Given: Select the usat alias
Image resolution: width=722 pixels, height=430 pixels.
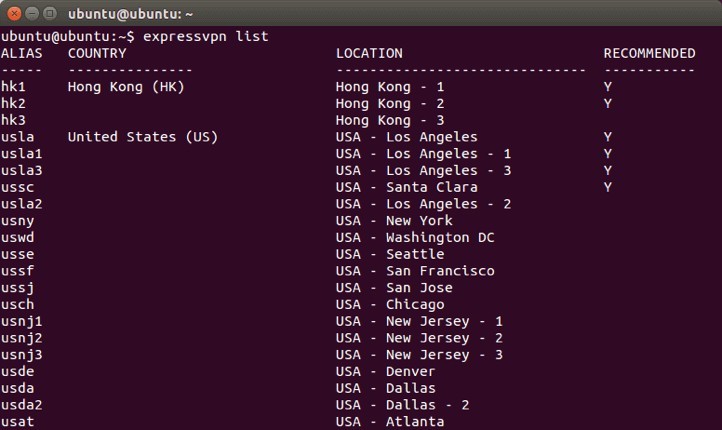Looking at the screenshot, I should pos(17,422).
